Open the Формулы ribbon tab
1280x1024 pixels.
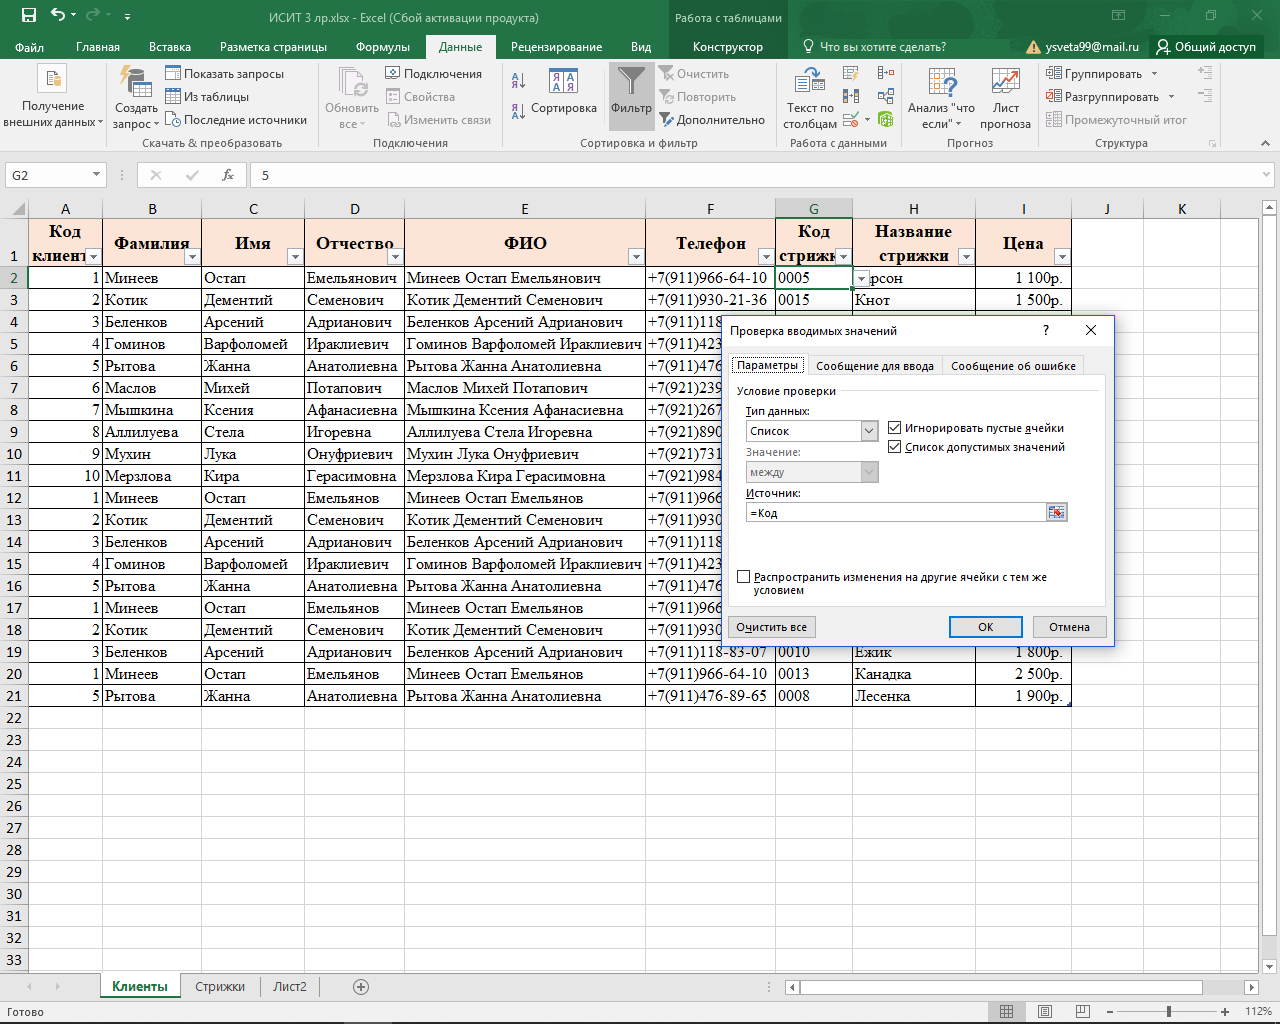pos(382,47)
